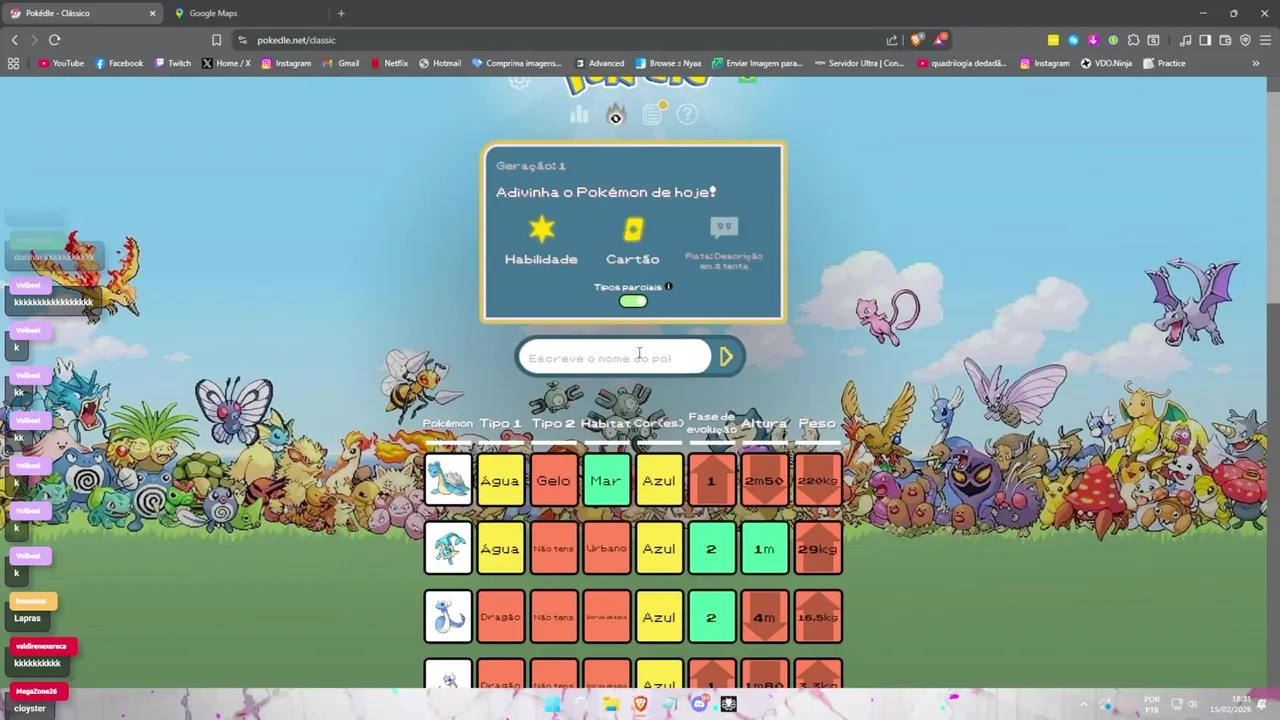Show hidden system tray icons
This screenshot has height=720, width=1280.
[1083, 704]
